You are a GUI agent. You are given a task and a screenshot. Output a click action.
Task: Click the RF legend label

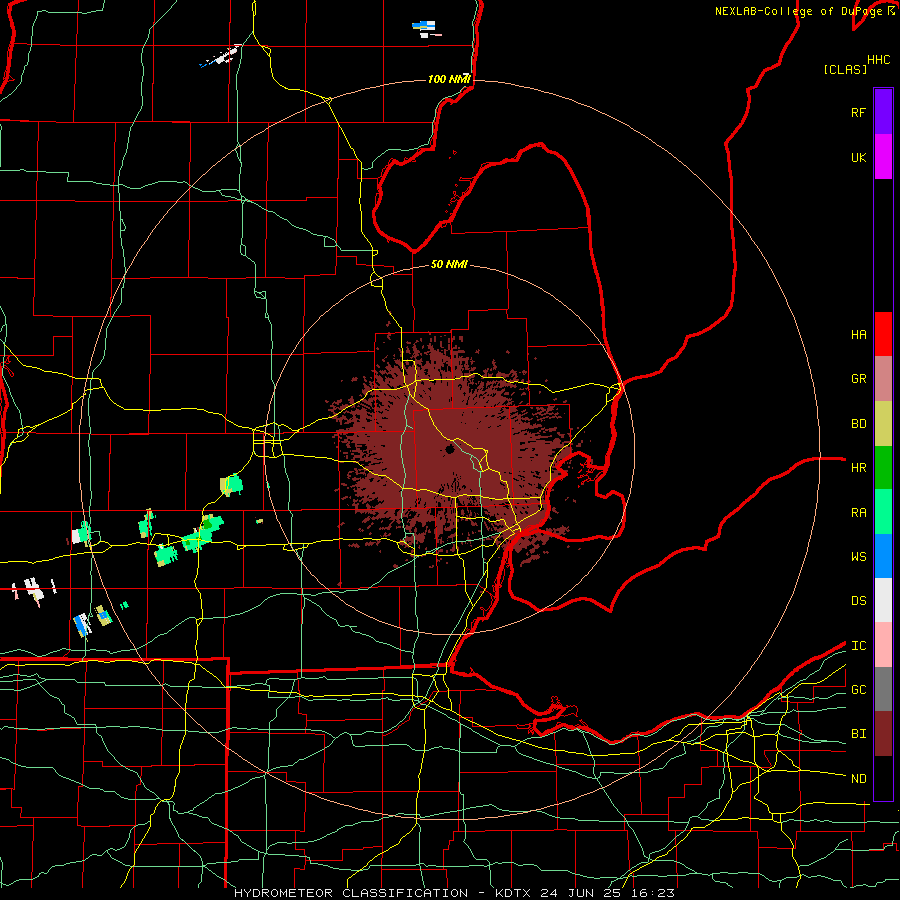[x=858, y=112]
